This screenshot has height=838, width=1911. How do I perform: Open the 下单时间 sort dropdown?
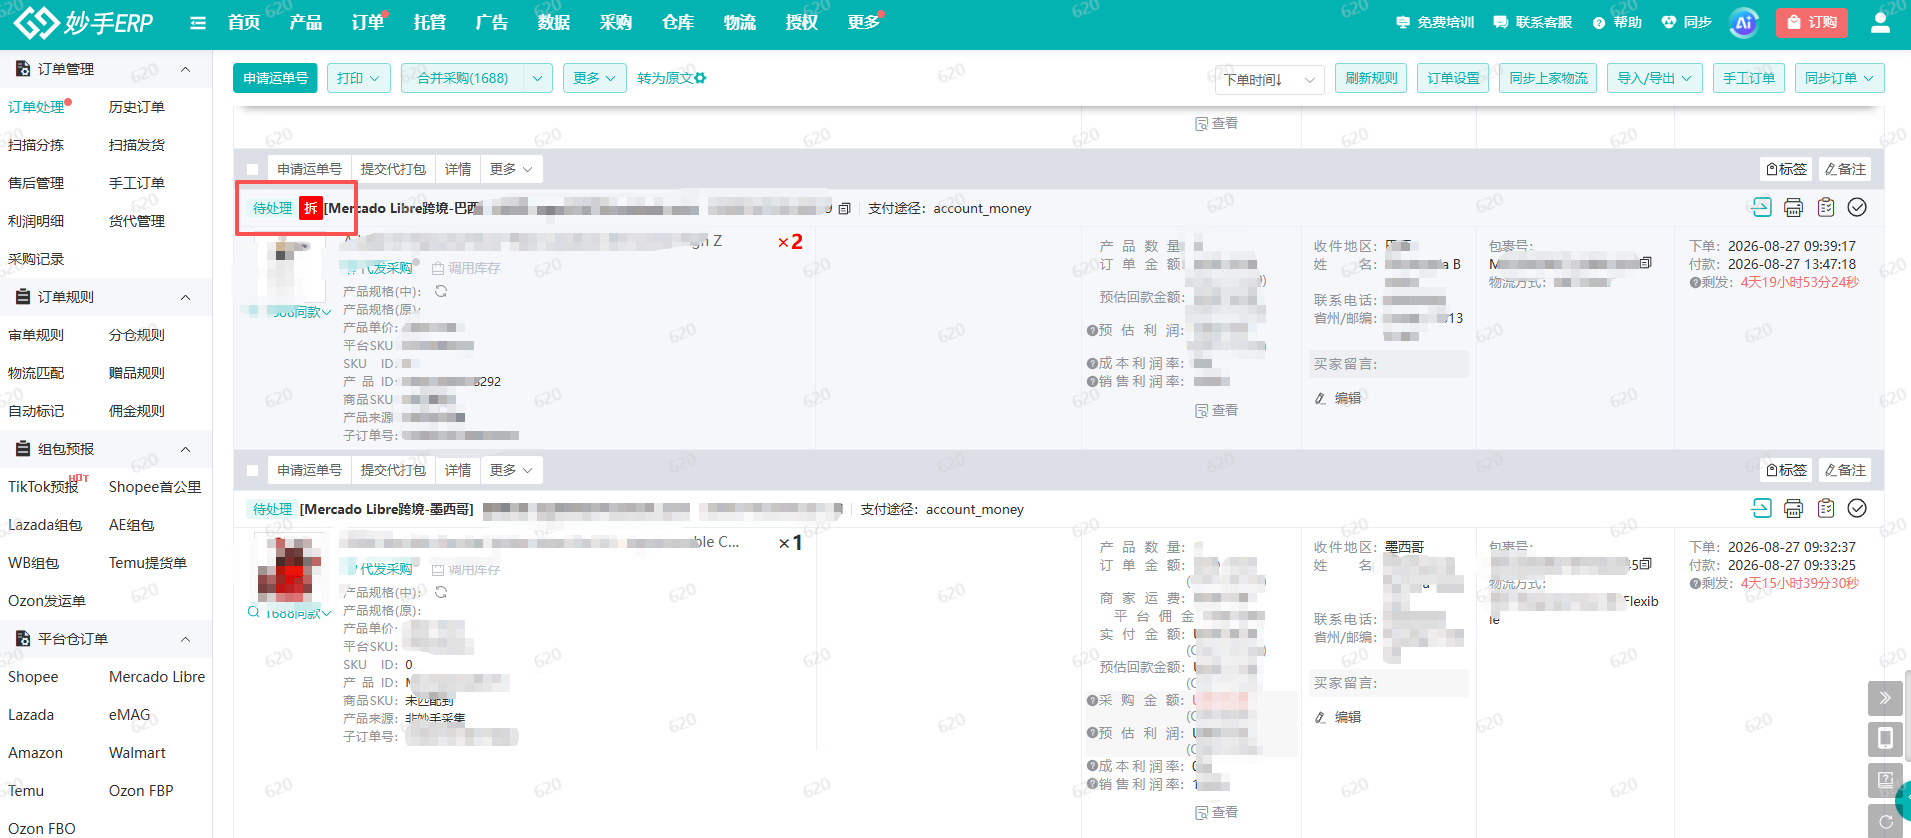pyautogui.click(x=1269, y=79)
